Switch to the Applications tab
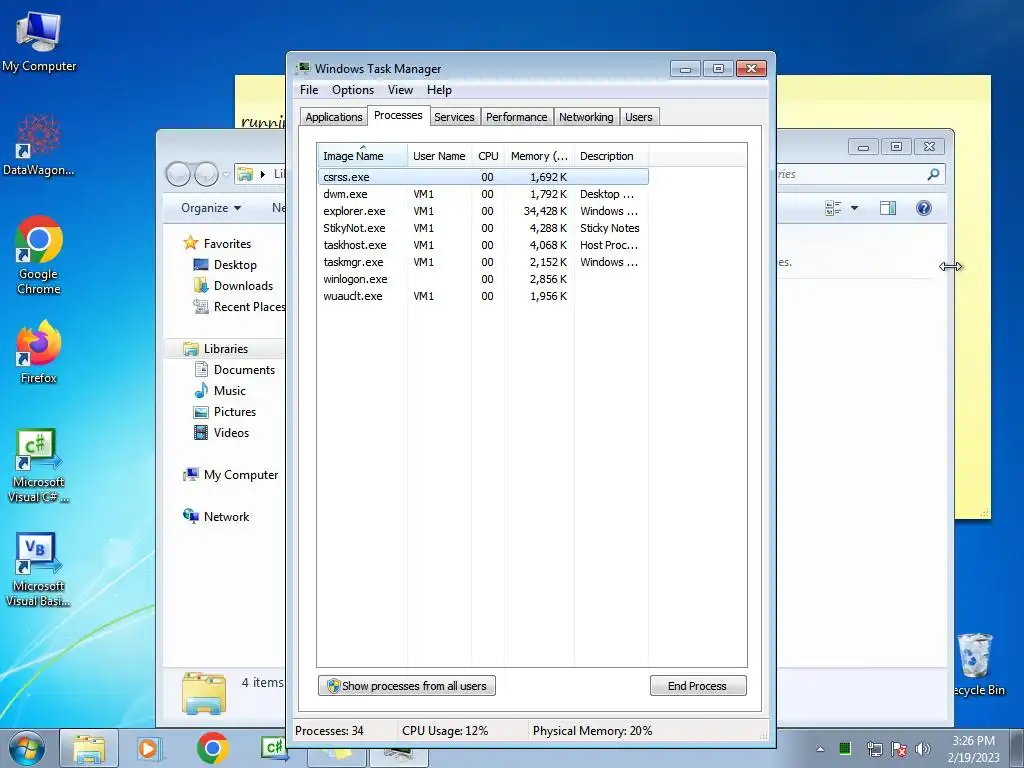 coord(334,117)
